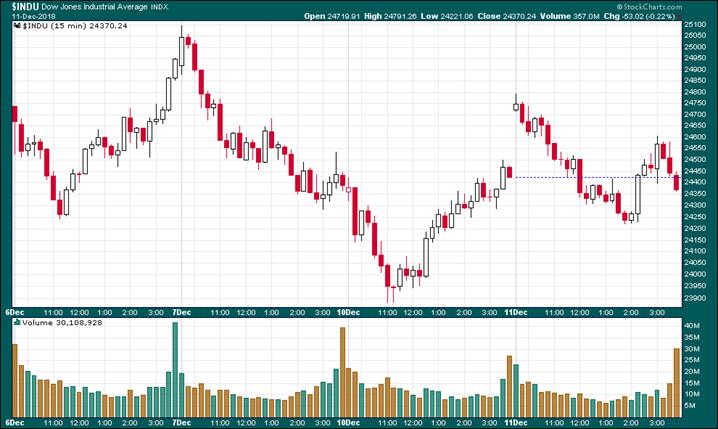This screenshot has width=718, height=429.
Task: Click the Open 24719.91 value
Action: click(x=332, y=16)
